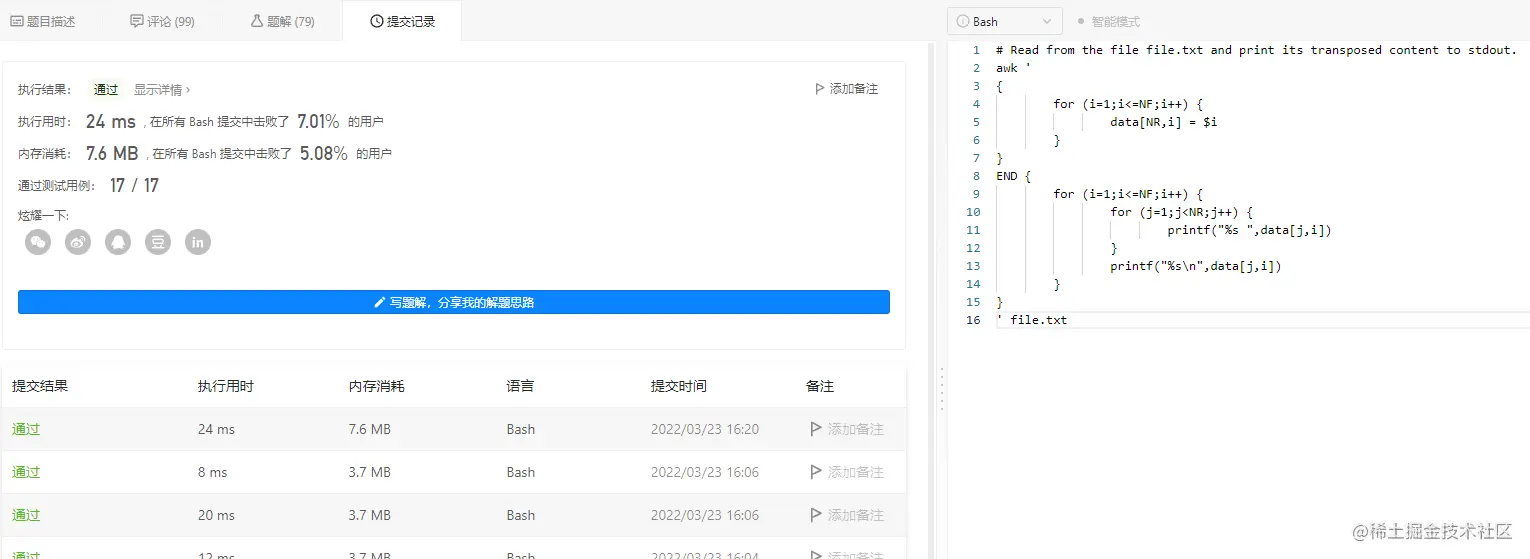Add note to the 24 ms submission row
The image size is (1530, 559).
pyautogui.click(x=846, y=429)
